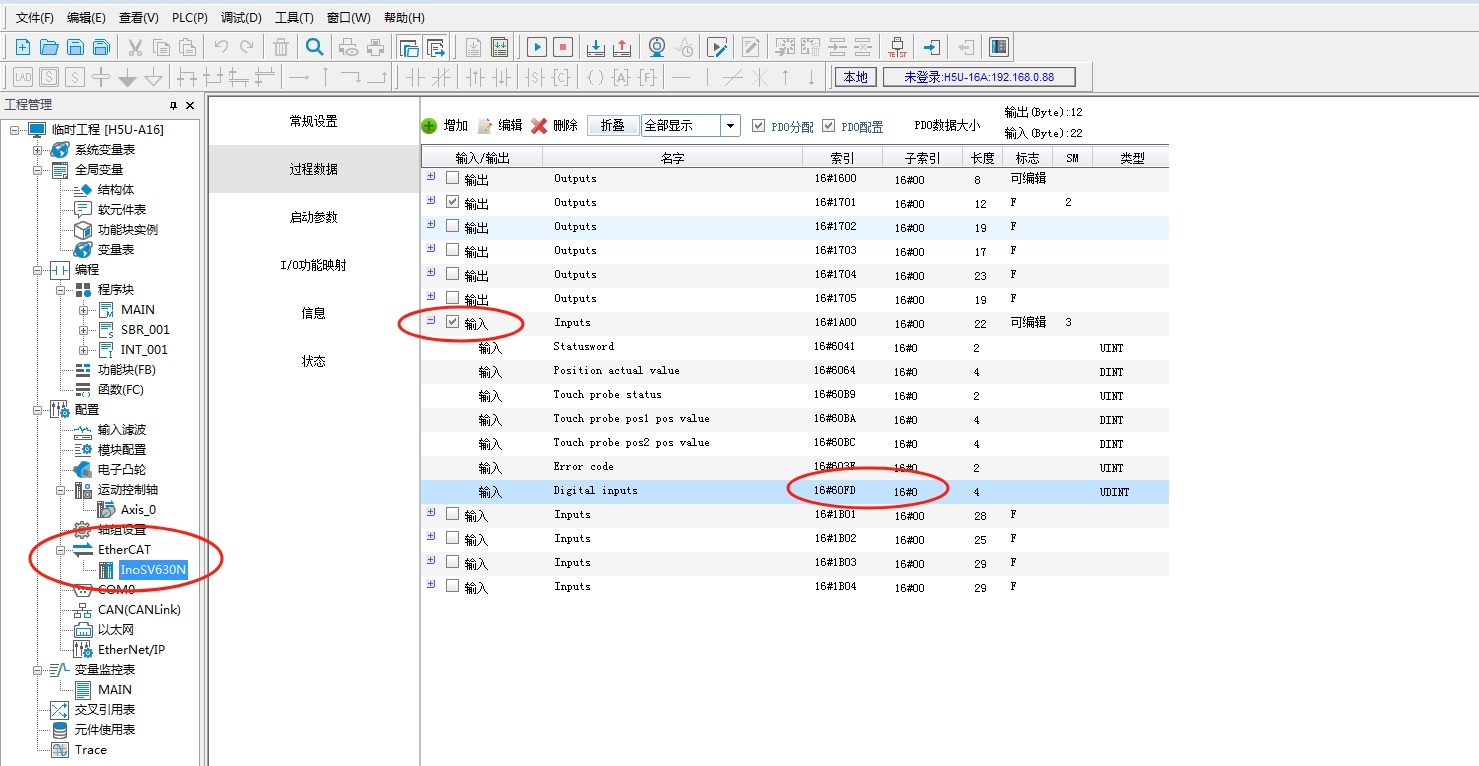This screenshot has width=1479, height=766.
Task: Expand the Inputs 16#1B01 row
Action: (x=431, y=513)
